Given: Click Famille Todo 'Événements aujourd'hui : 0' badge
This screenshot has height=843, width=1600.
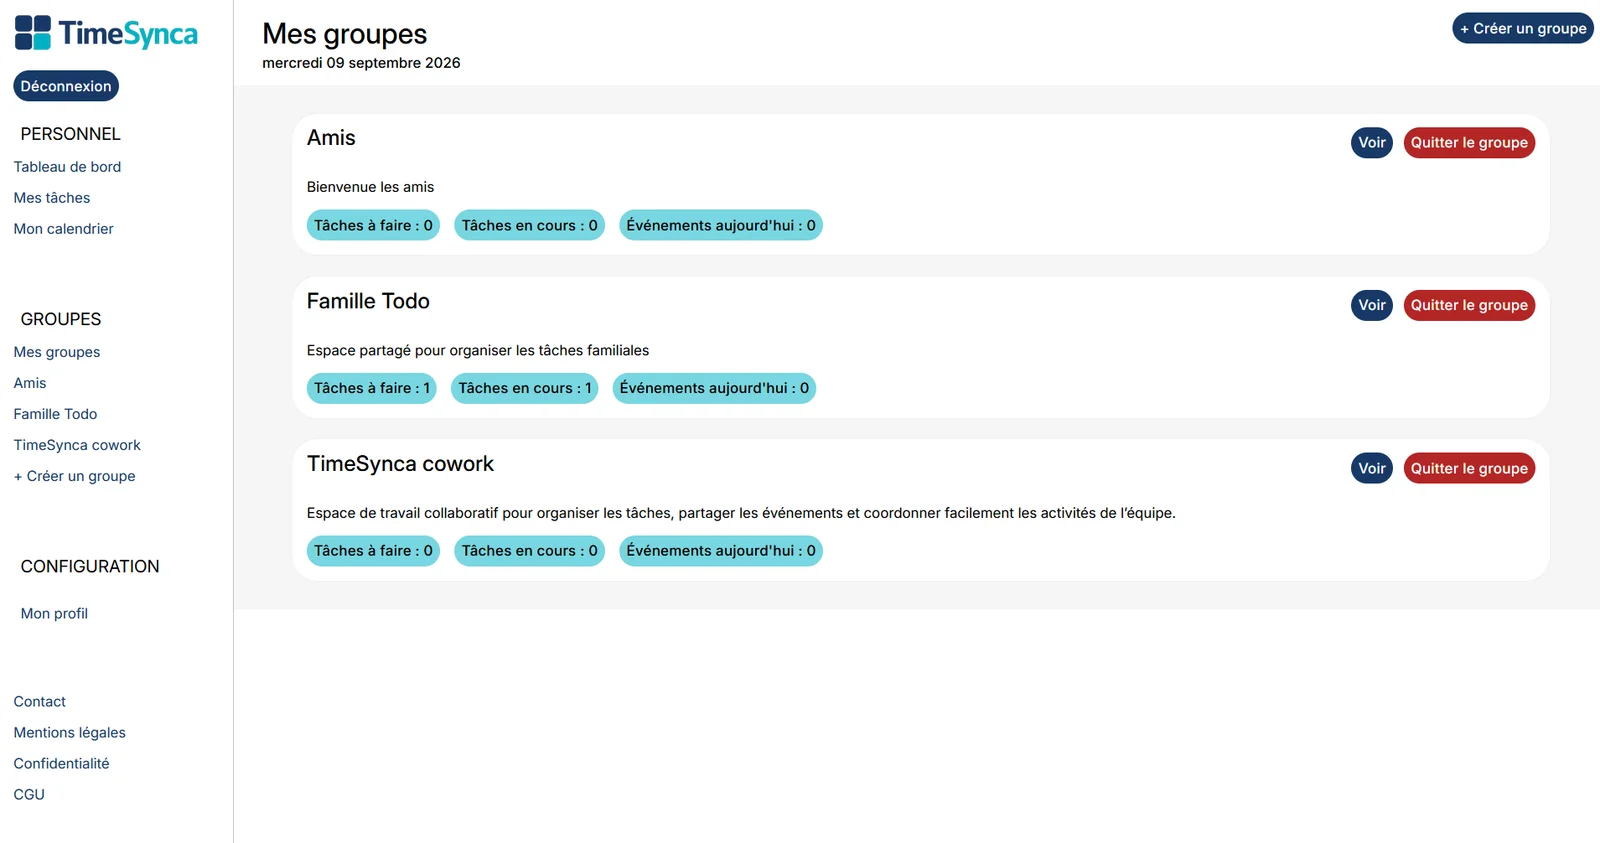Looking at the screenshot, I should (x=714, y=388).
